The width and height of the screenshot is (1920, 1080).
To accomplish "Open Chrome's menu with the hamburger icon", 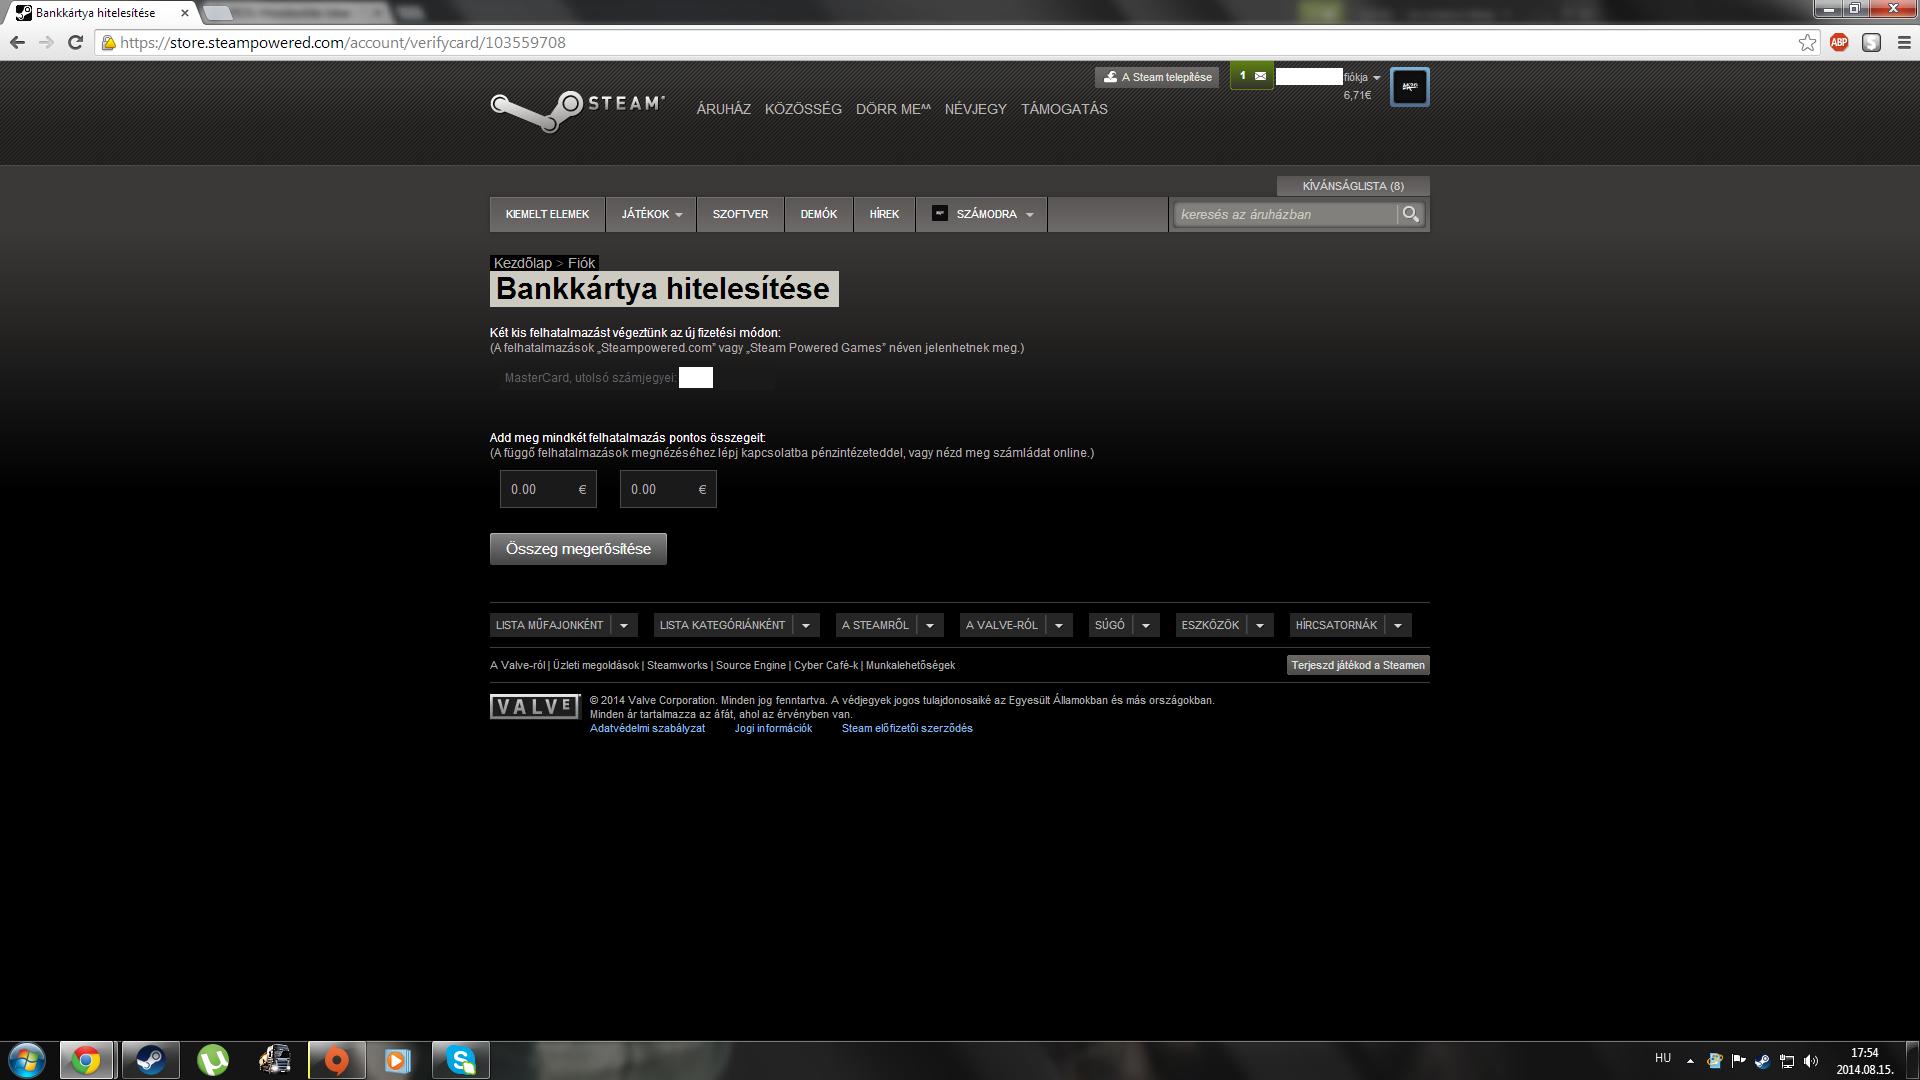I will pos(1904,43).
